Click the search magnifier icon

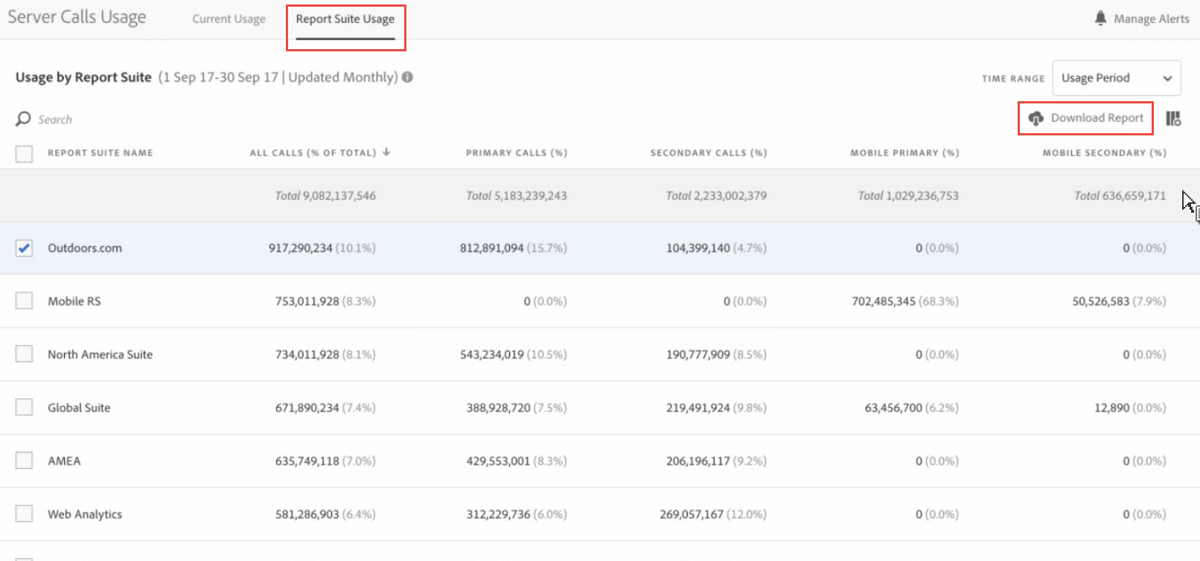click(x=23, y=119)
